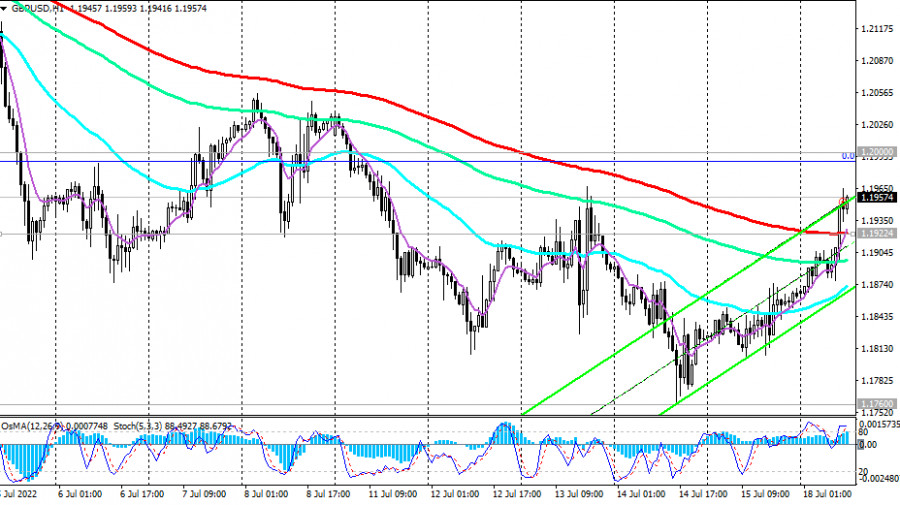Click the 0.0015735 indicator scale value
Viewport: 900px width, 505px height.
point(880,425)
